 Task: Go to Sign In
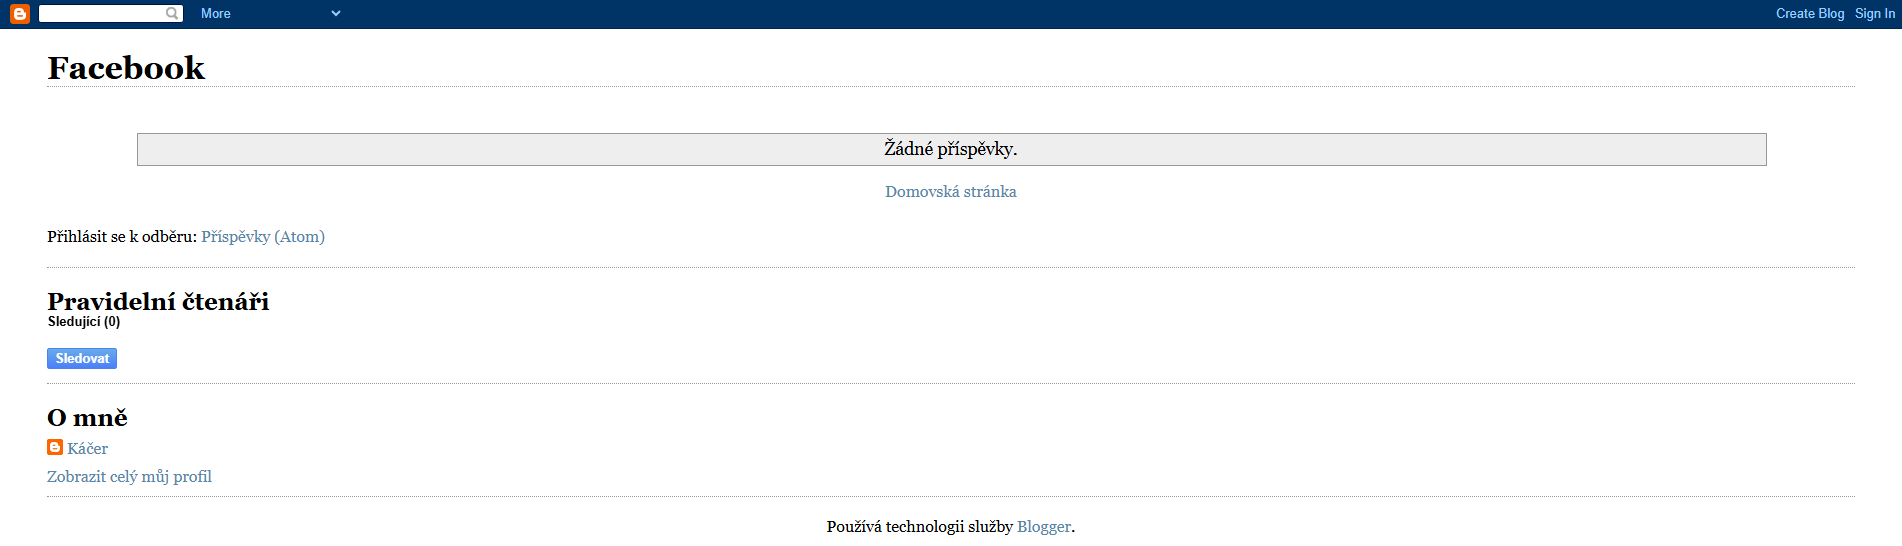pyautogui.click(x=1875, y=14)
